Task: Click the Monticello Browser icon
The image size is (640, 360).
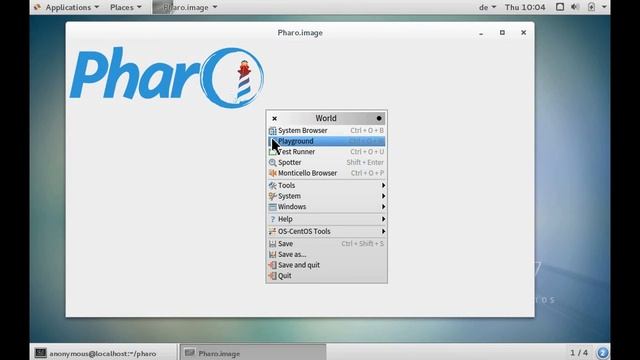Action: click(272, 173)
